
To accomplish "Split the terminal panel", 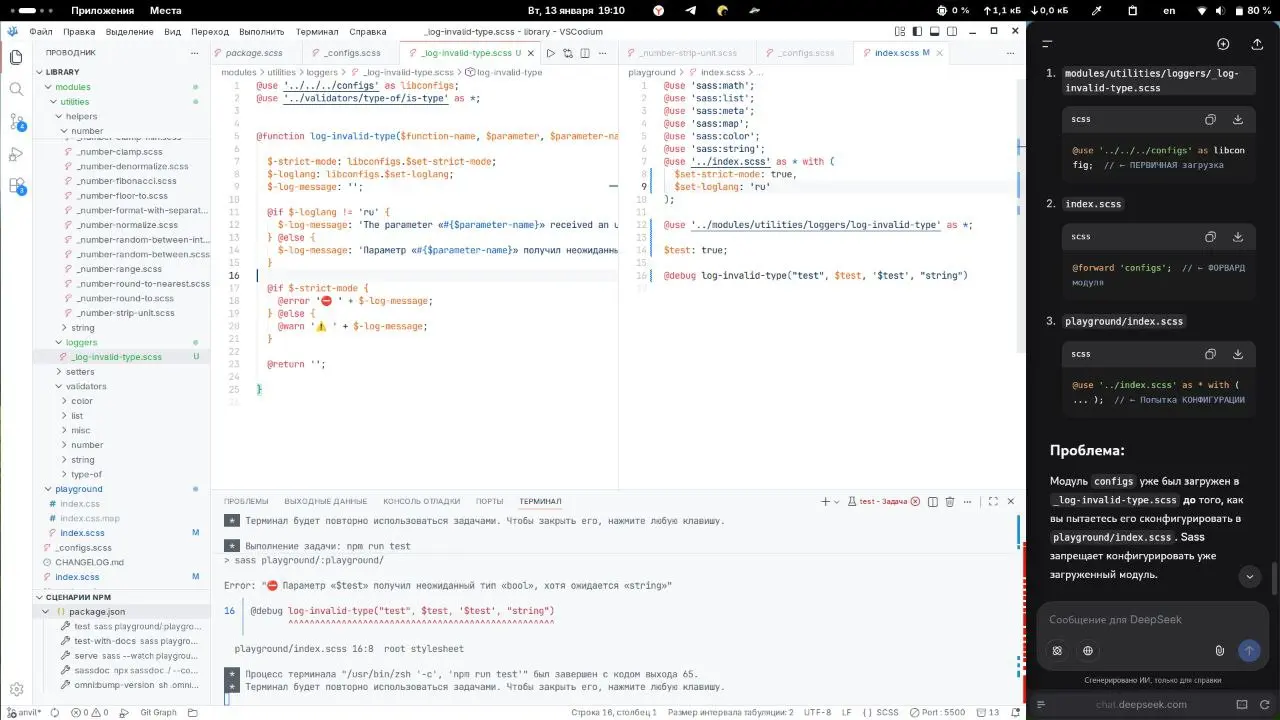I will coord(932,501).
